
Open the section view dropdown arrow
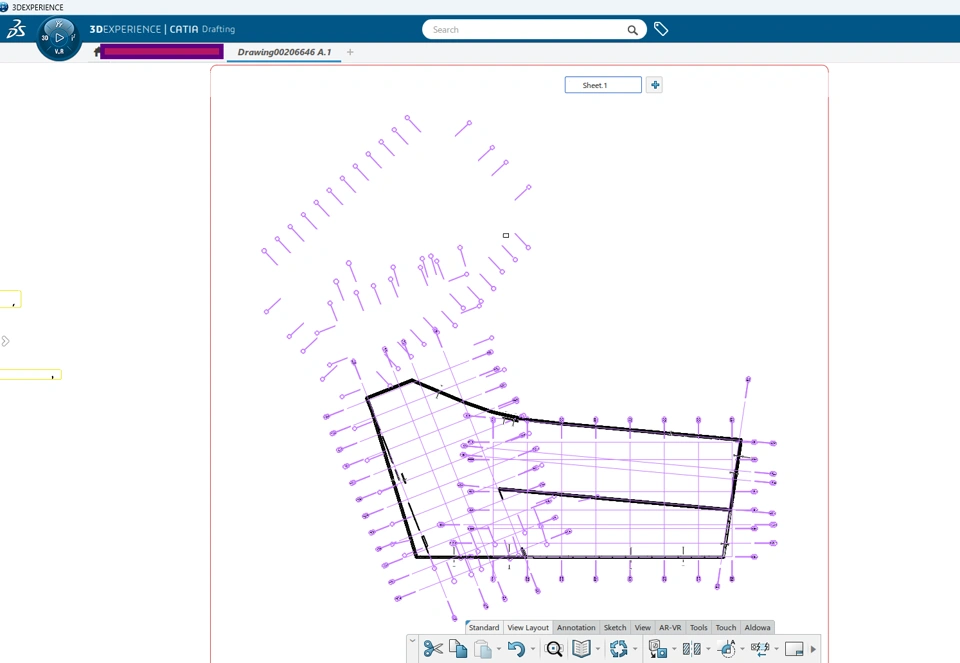[708, 649]
